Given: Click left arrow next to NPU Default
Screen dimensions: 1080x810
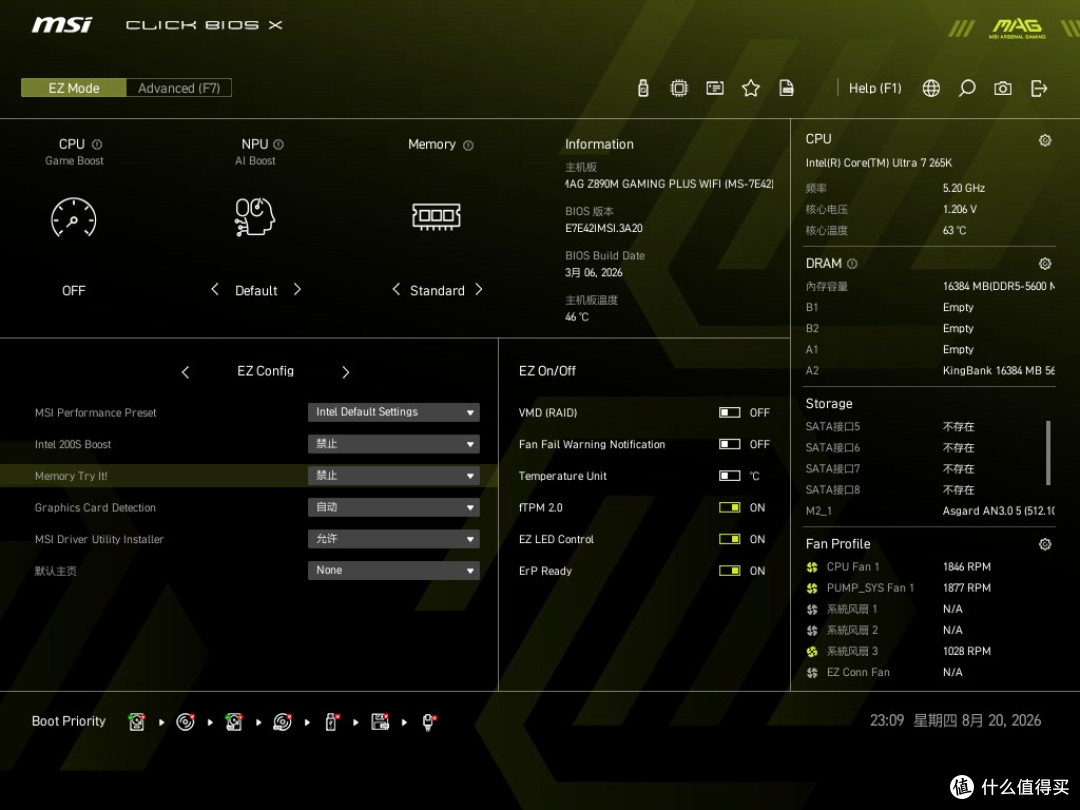Looking at the screenshot, I should point(214,289).
